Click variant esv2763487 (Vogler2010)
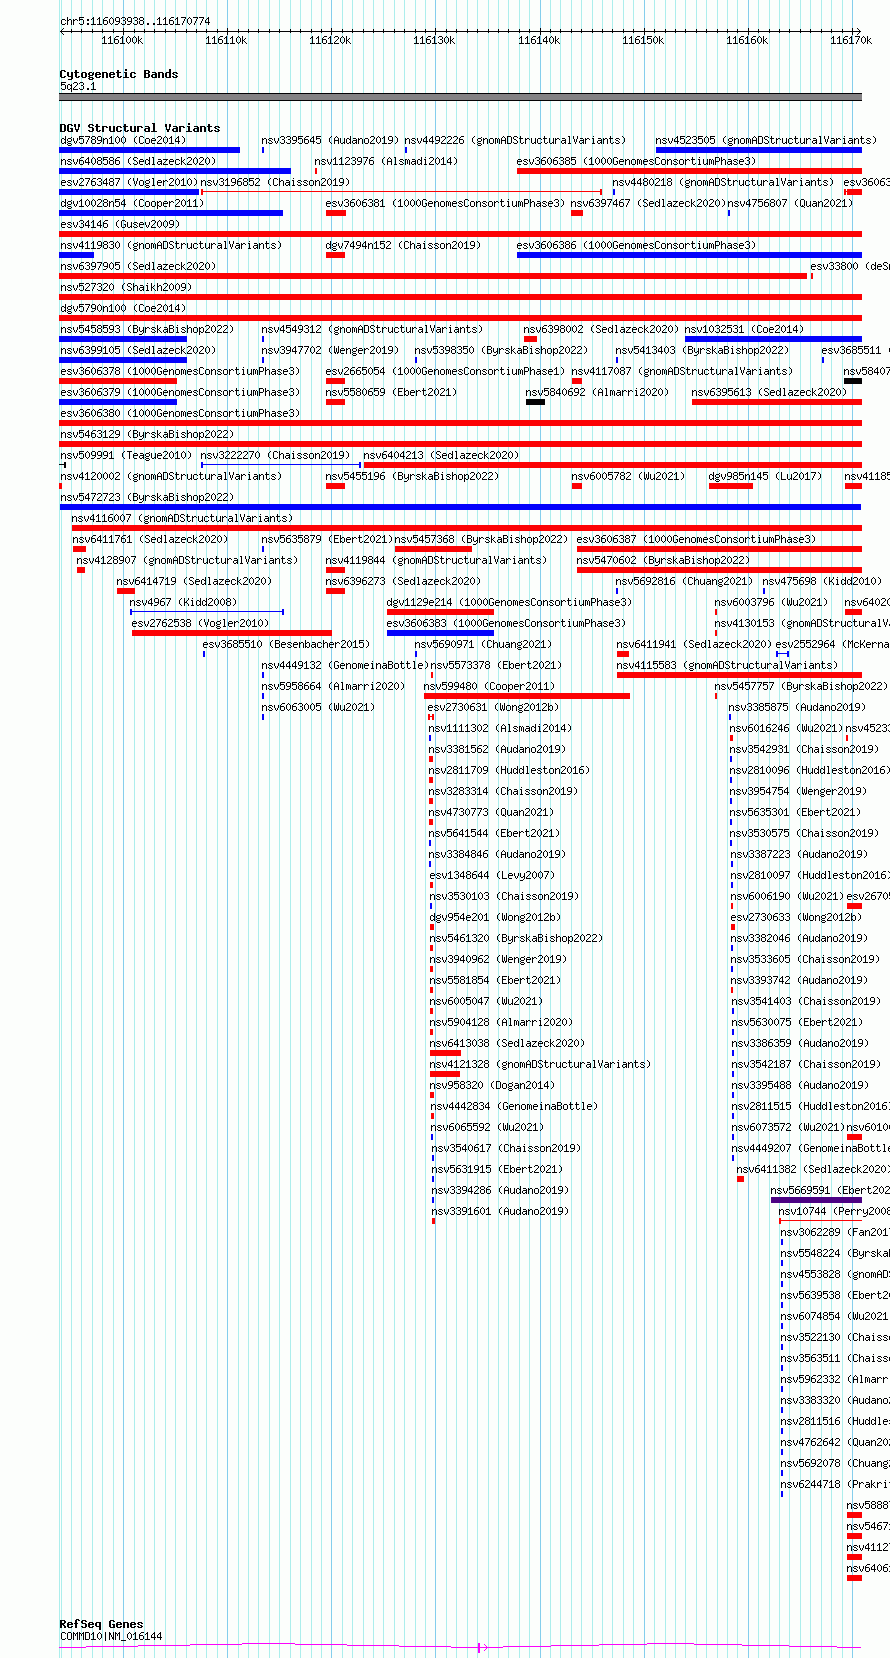 tap(129, 182)
